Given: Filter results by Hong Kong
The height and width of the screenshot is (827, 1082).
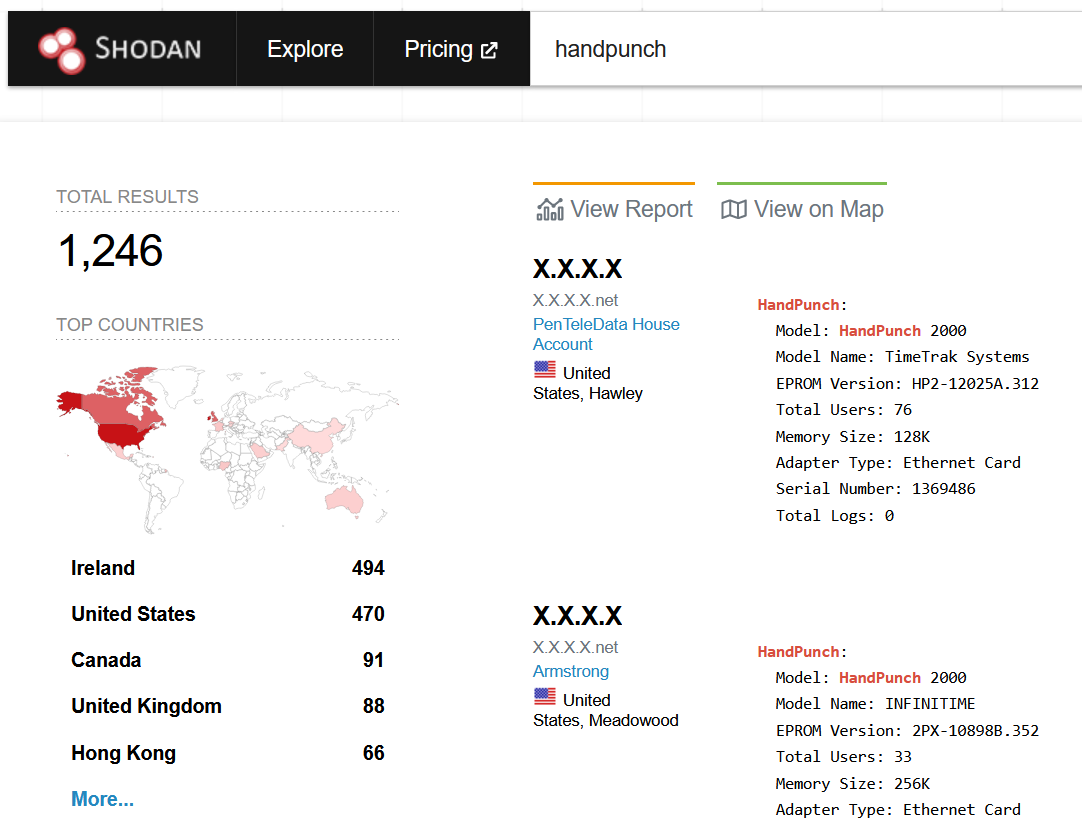Looking at the screenshot, I should [x=124, y=752].
